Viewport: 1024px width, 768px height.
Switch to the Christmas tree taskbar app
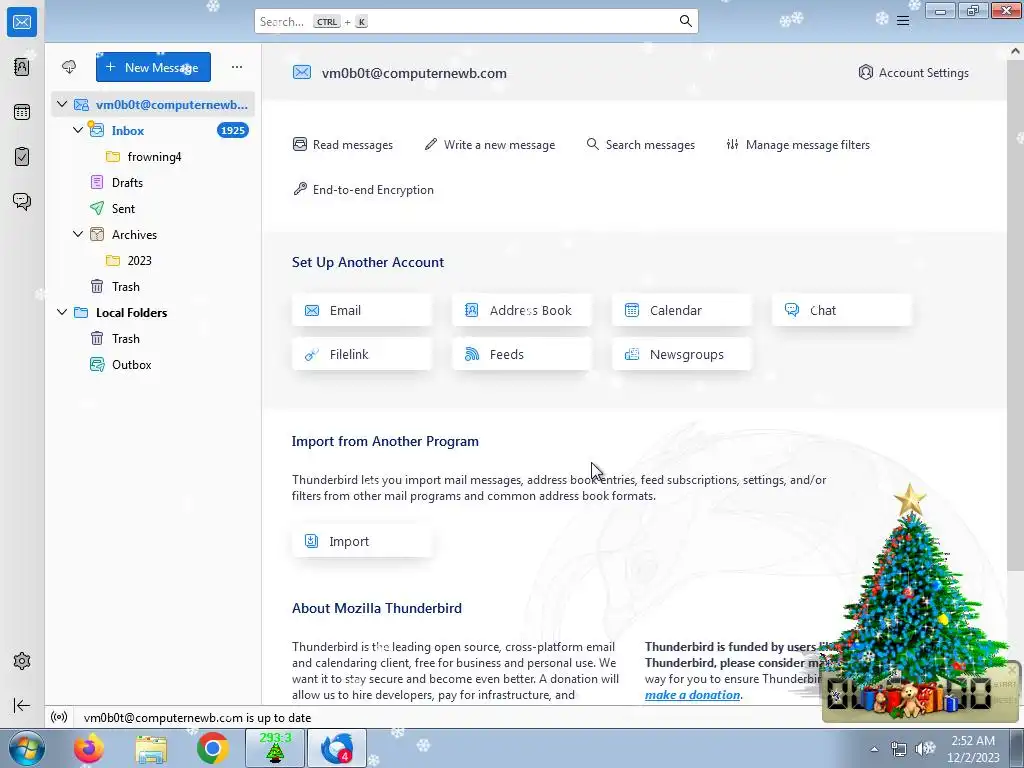coord(275,748)
